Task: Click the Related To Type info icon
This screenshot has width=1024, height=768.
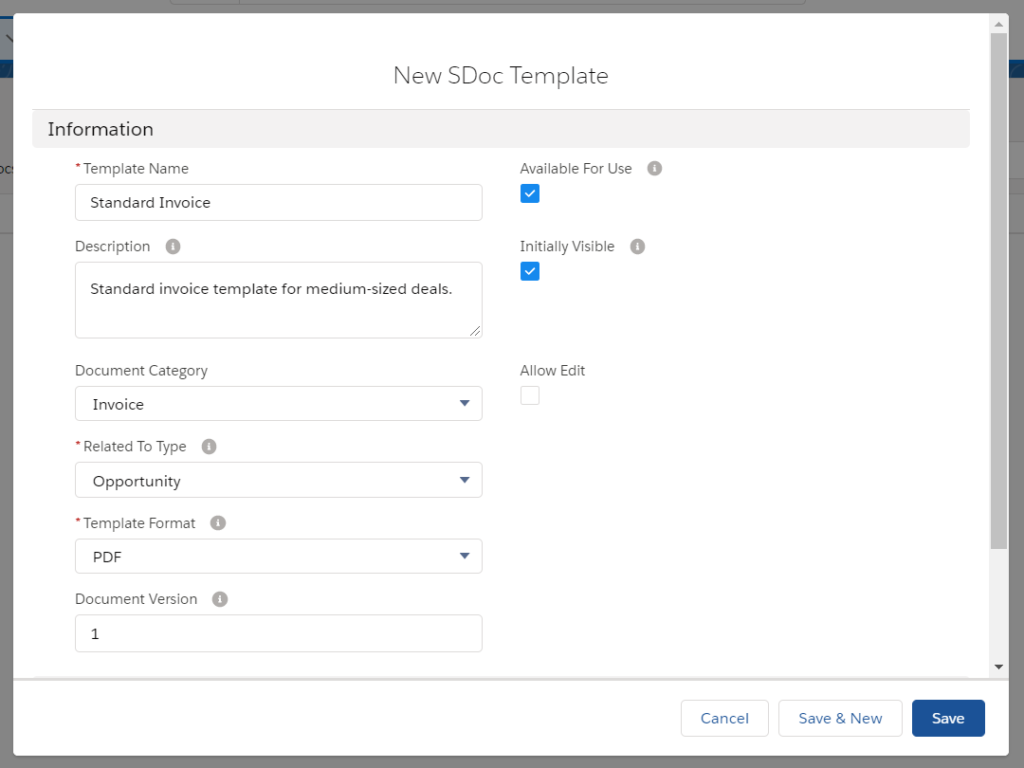Action: (x=208, y=447)
